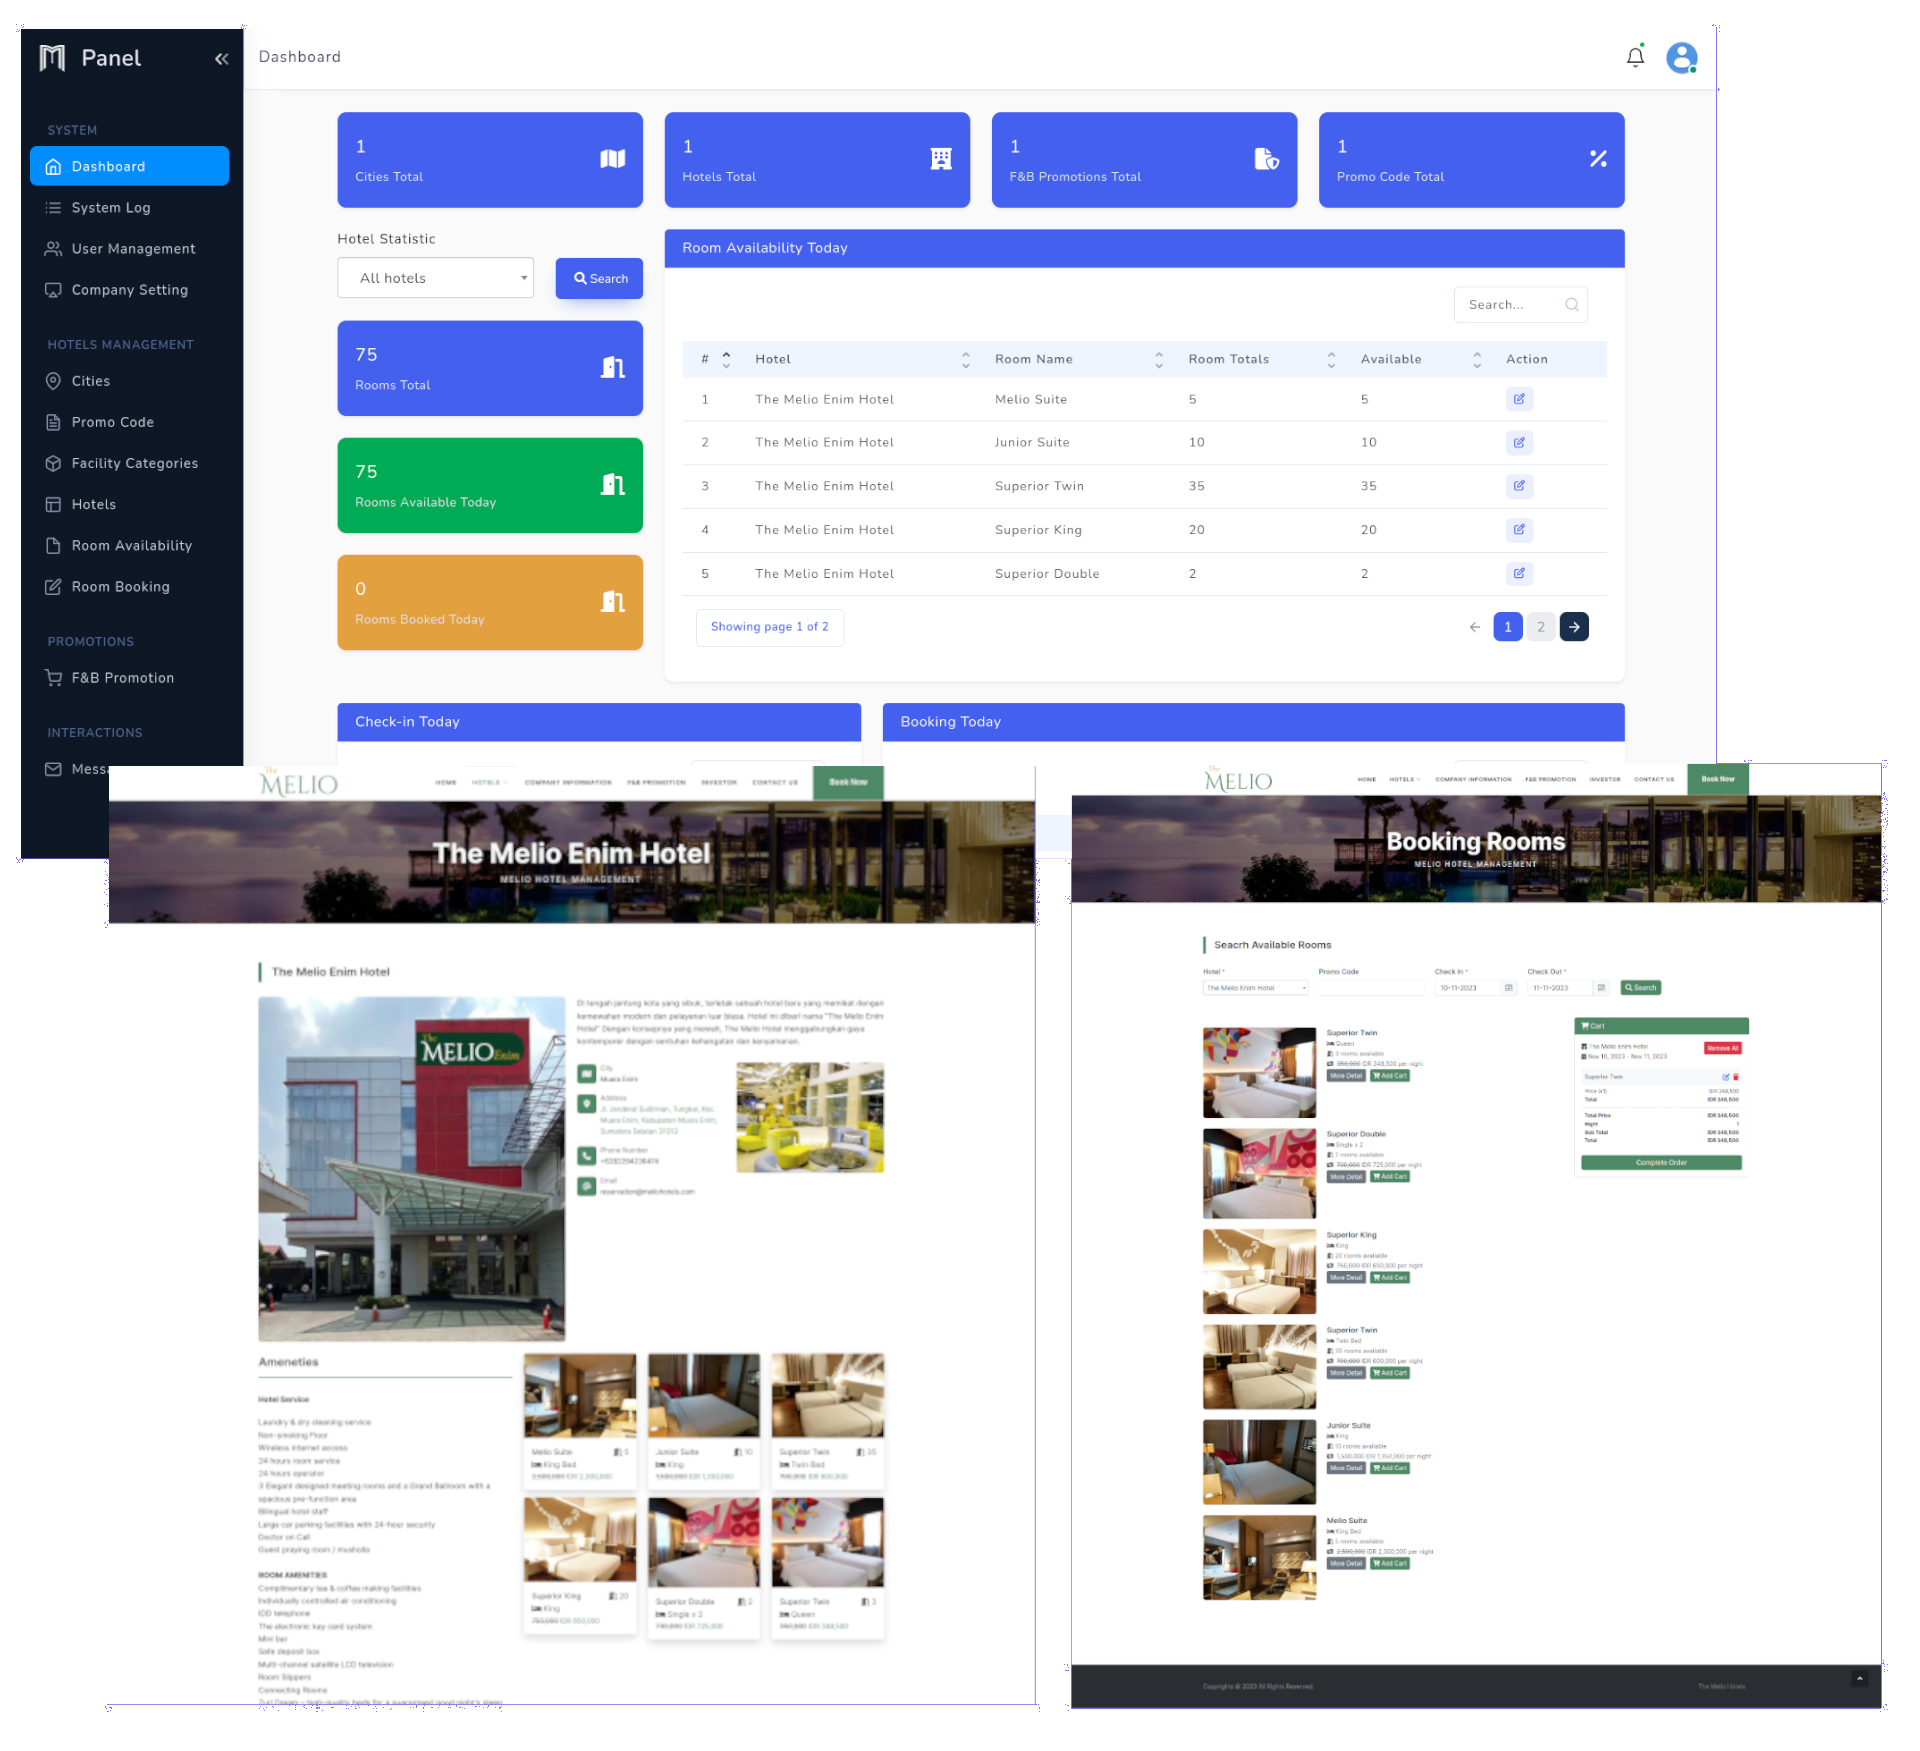1920x1751 pixels.
Task: Go to next page arrow in pagination
Action: pos(1574,627)
